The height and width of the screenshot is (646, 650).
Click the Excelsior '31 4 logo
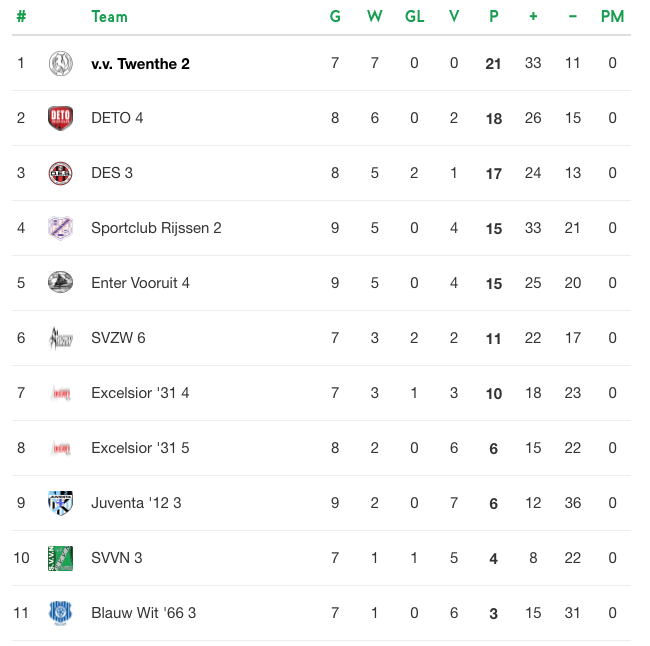click(x=61, y=393)
